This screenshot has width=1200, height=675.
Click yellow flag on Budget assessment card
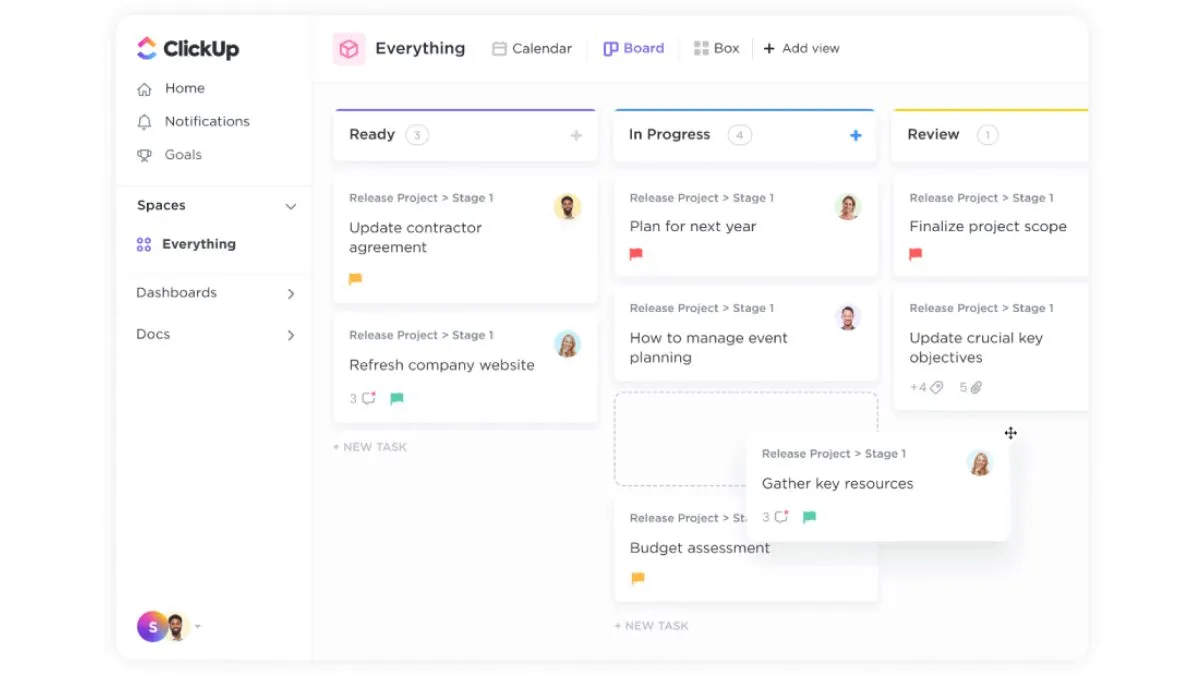638,578
